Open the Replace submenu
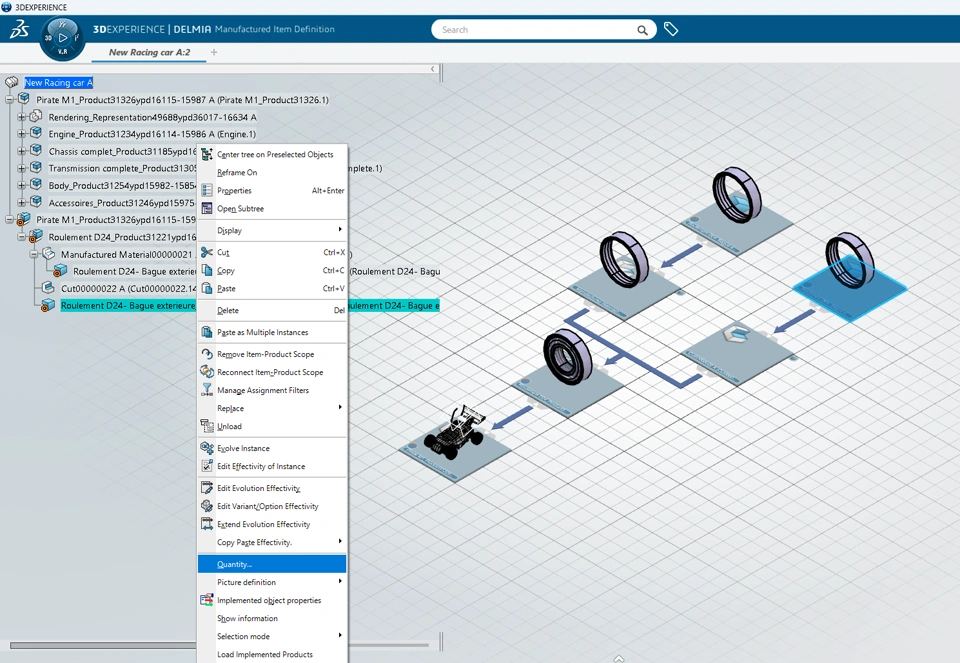The width and height of the screenshot is (960, 663). click(x=272, y=408)
